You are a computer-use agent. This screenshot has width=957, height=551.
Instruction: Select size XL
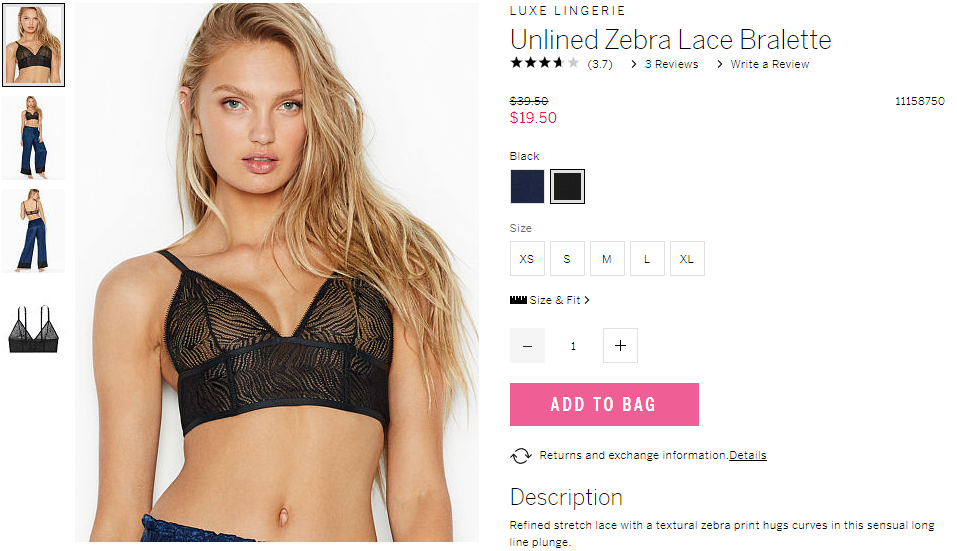[687, 259]
